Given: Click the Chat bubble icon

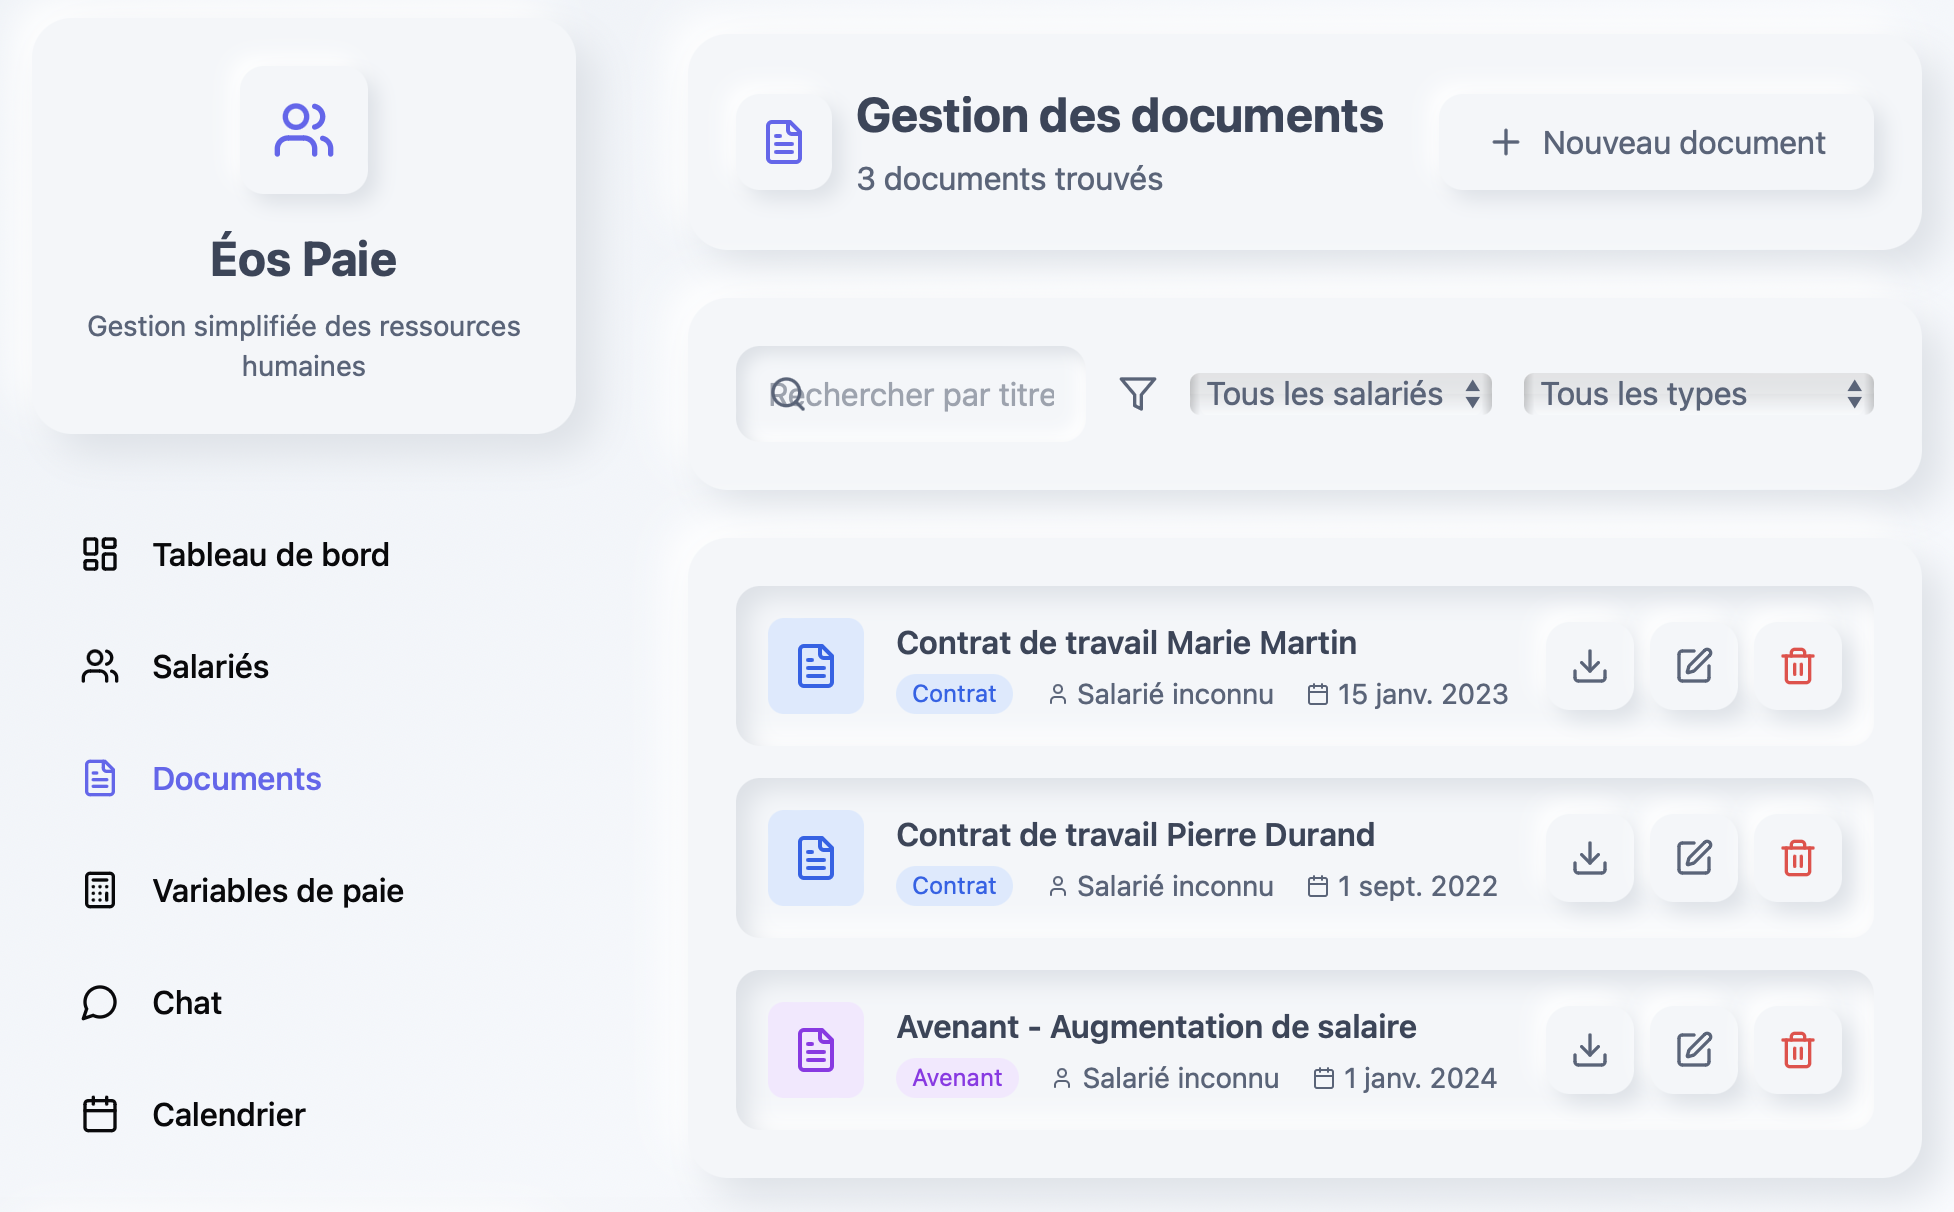Looking at the screenshot, I should point(100,1002).
